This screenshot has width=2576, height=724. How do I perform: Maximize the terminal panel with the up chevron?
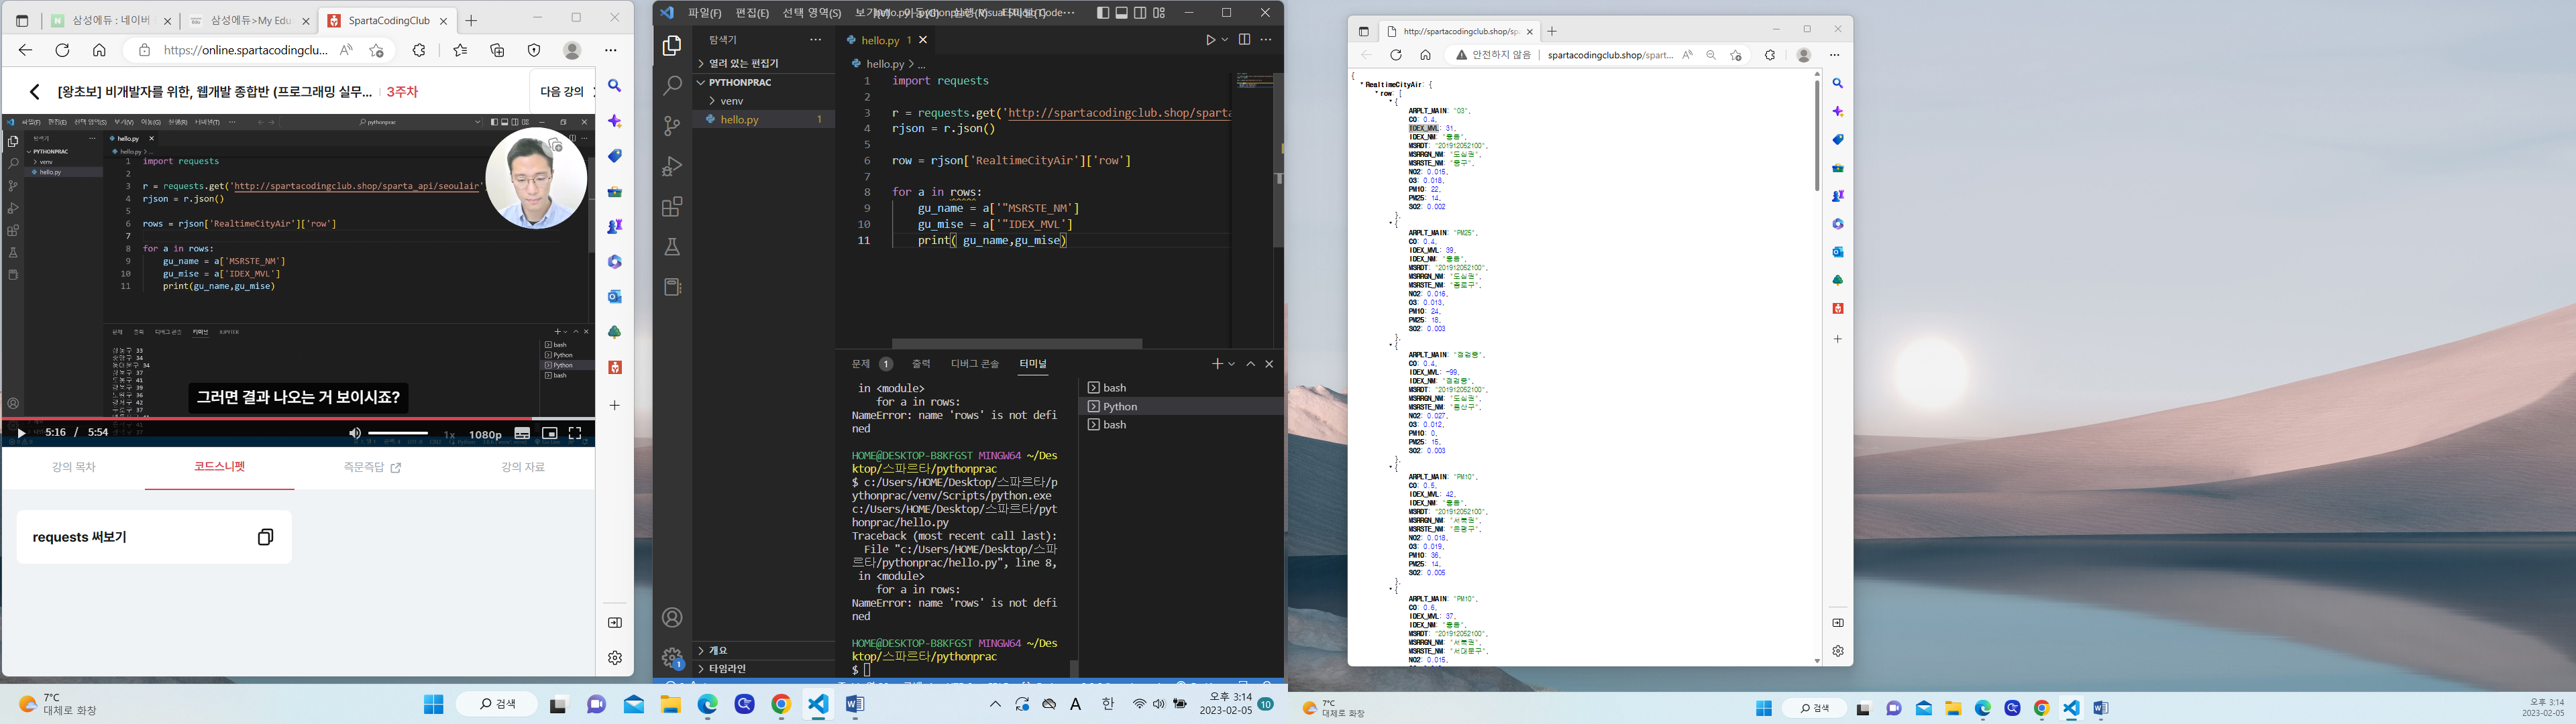(x=1250, y=364)
